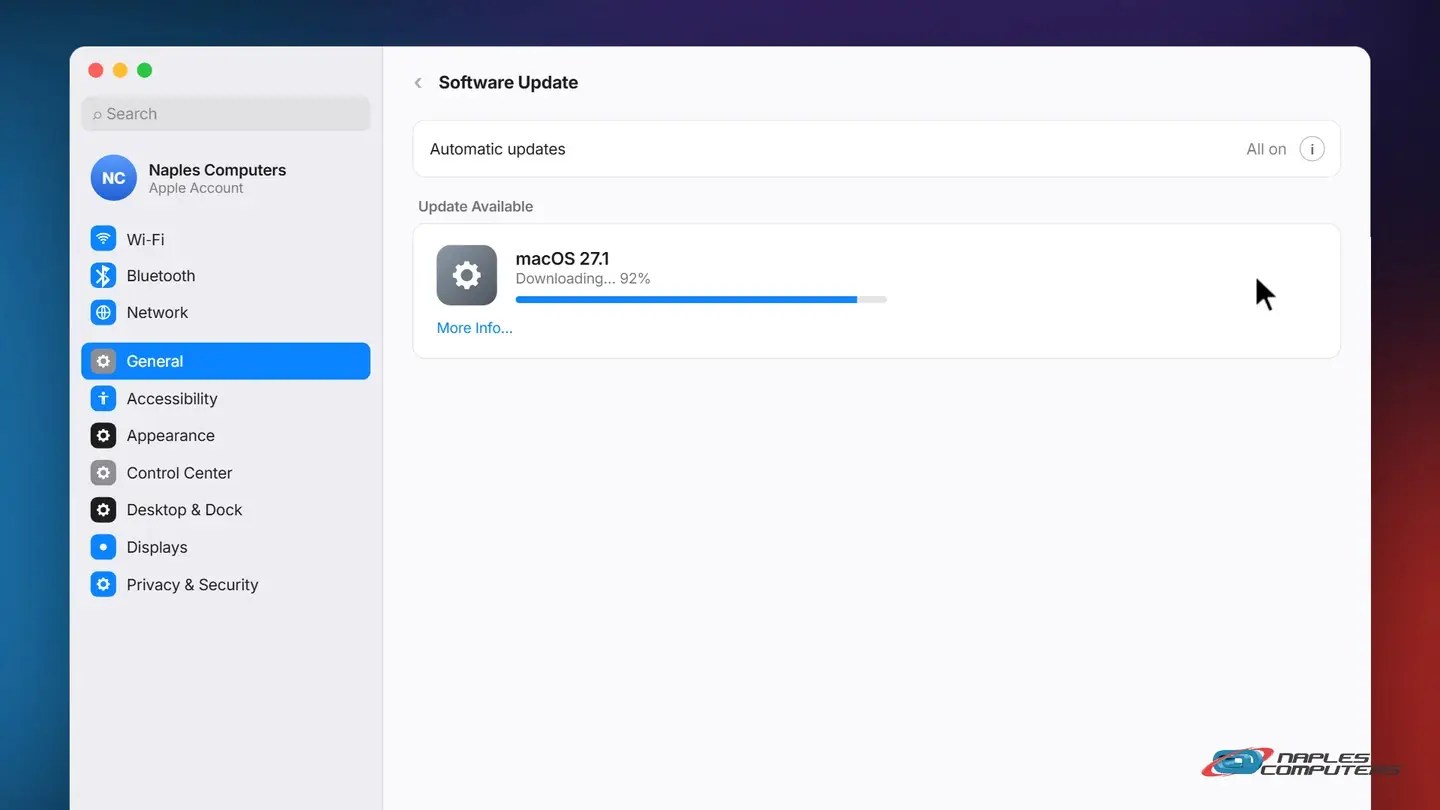Select the Accessibility label in sidebar
Screen dimensions: 1440x810
point(172,399)
